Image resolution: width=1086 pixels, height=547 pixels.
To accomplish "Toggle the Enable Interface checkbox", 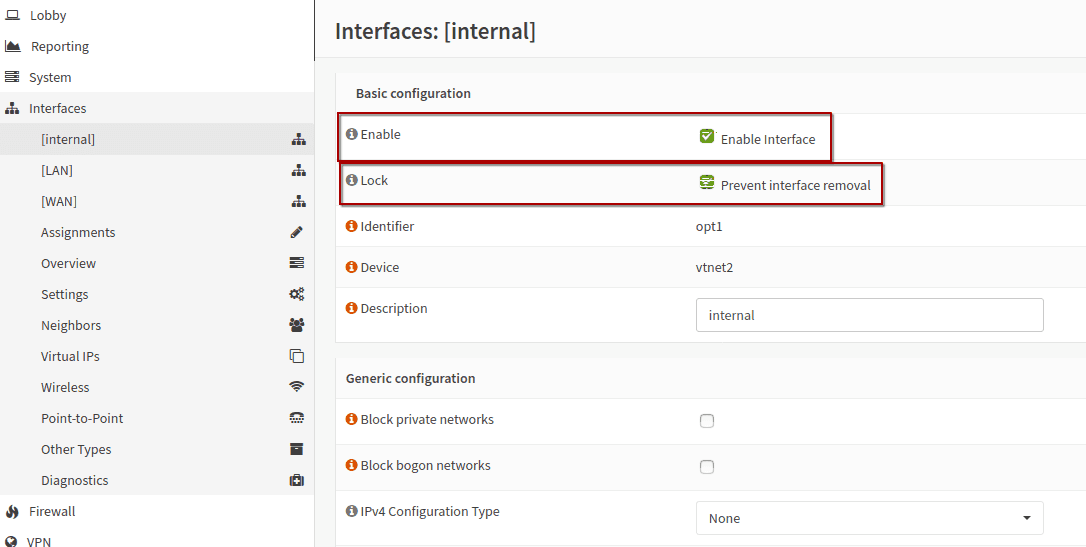I will click(706, 136).
